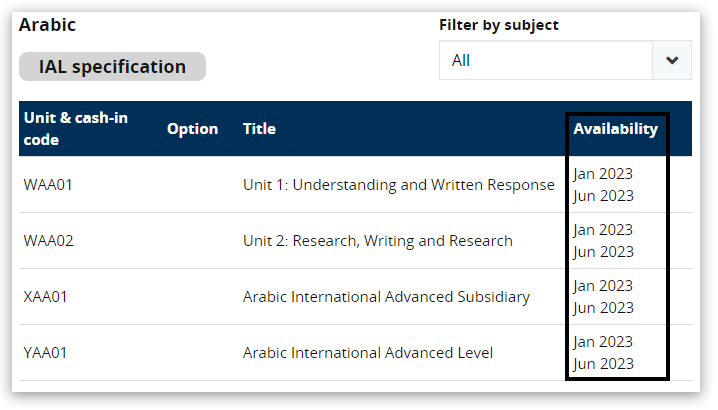The image size is (718, 410).
Task: Select the WAA01 unit code
Action: click(48, 185)
